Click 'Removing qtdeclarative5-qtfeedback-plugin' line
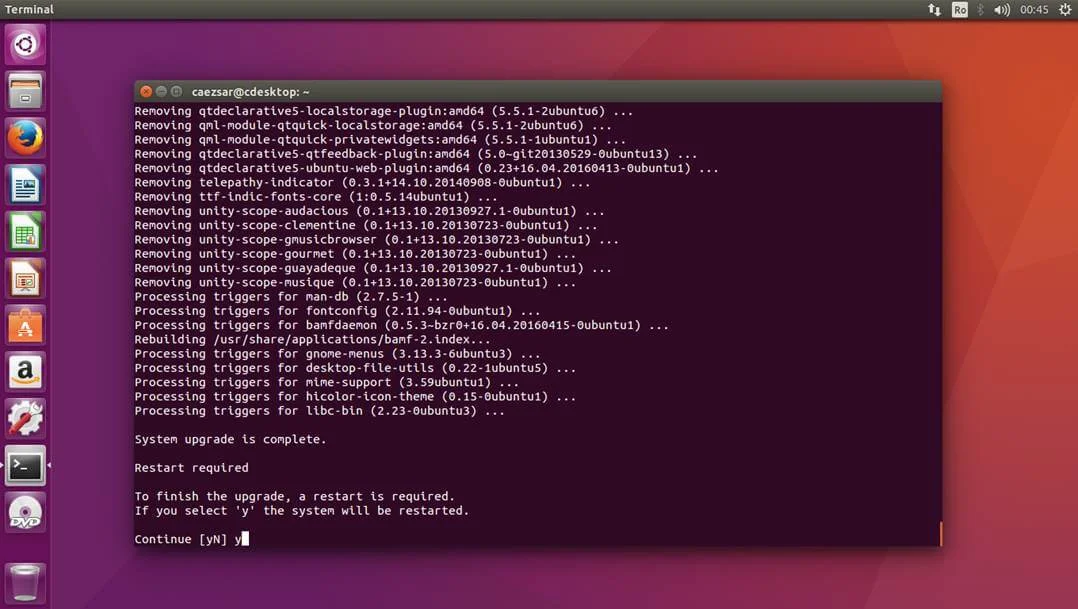 pyautogui.click(x=415, y=154)
